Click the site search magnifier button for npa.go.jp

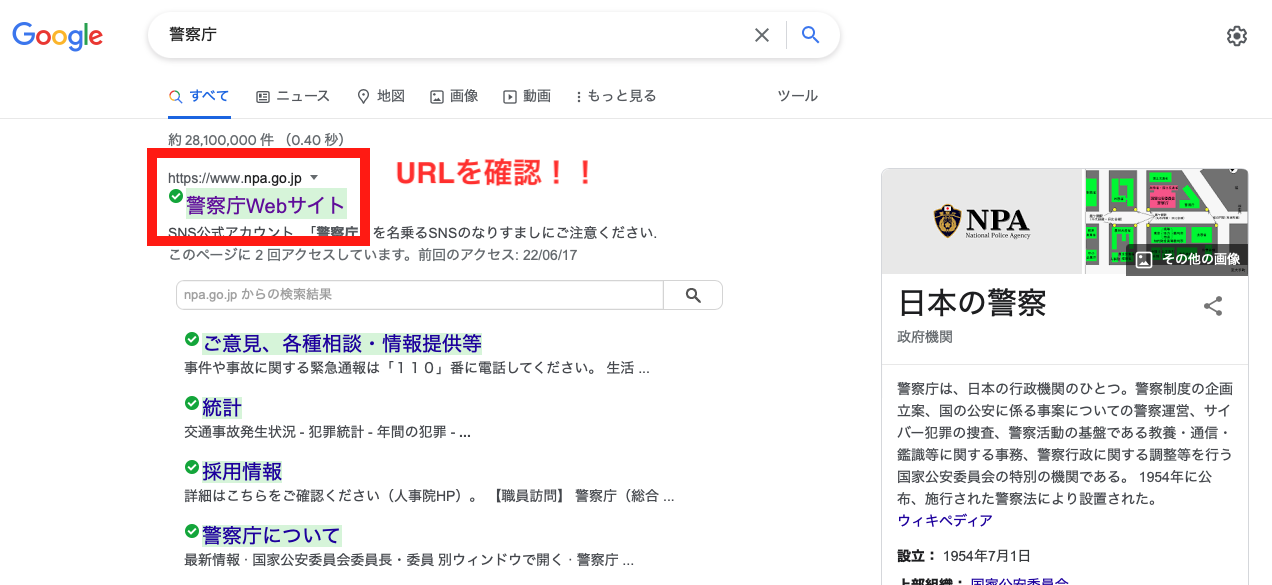693,295
